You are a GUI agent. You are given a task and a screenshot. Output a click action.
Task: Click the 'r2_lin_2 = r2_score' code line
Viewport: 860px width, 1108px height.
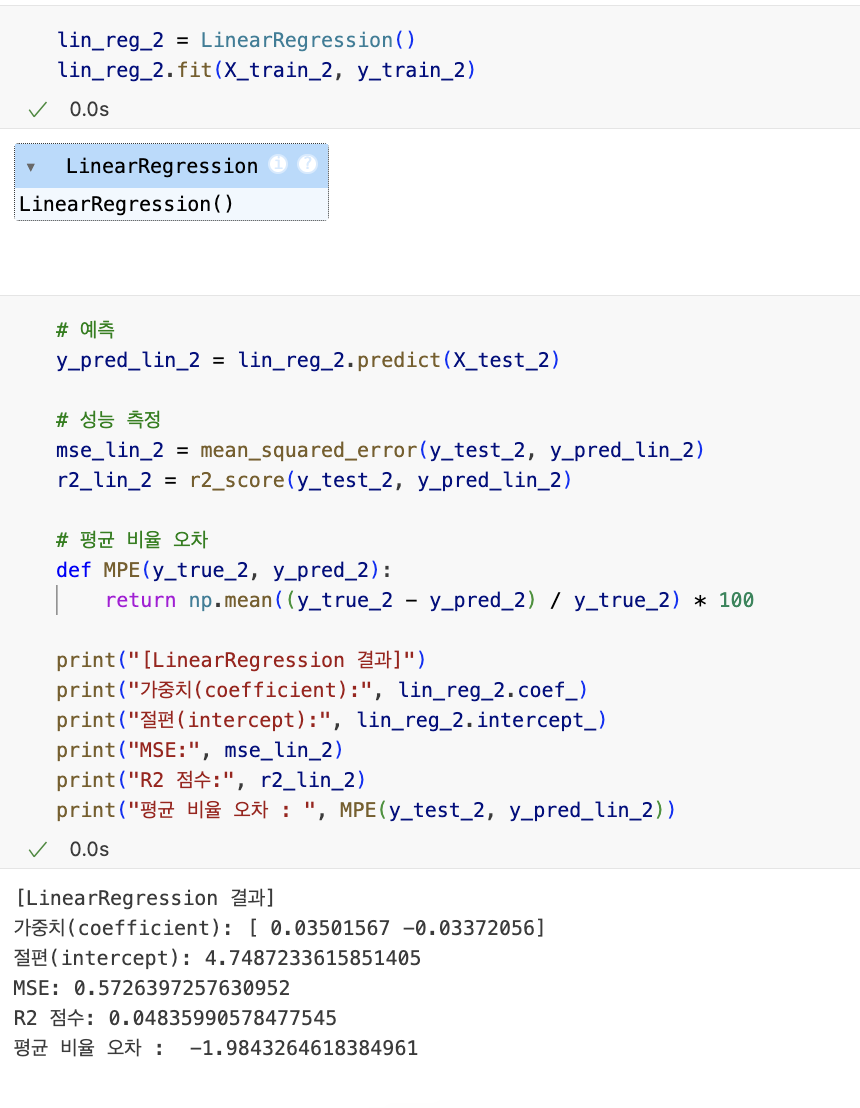(314, 481)
